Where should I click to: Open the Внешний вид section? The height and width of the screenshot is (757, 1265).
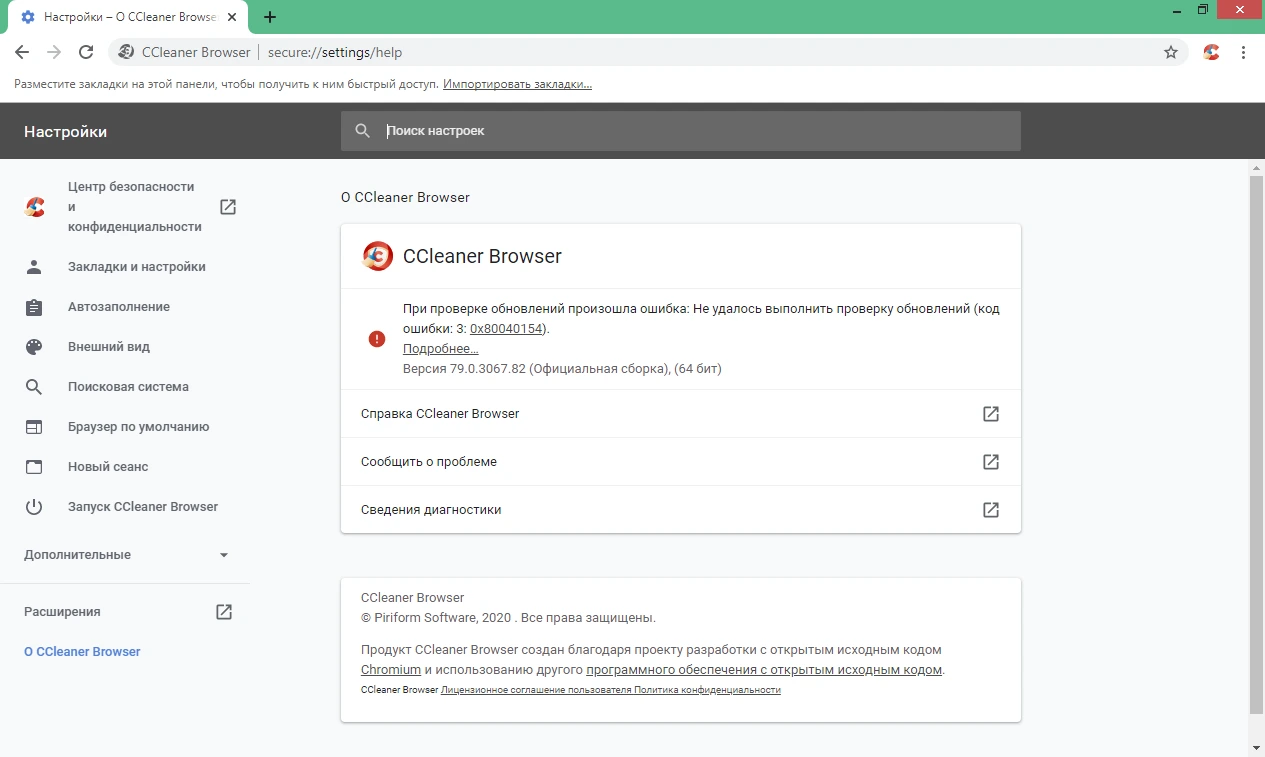[125, 347]
